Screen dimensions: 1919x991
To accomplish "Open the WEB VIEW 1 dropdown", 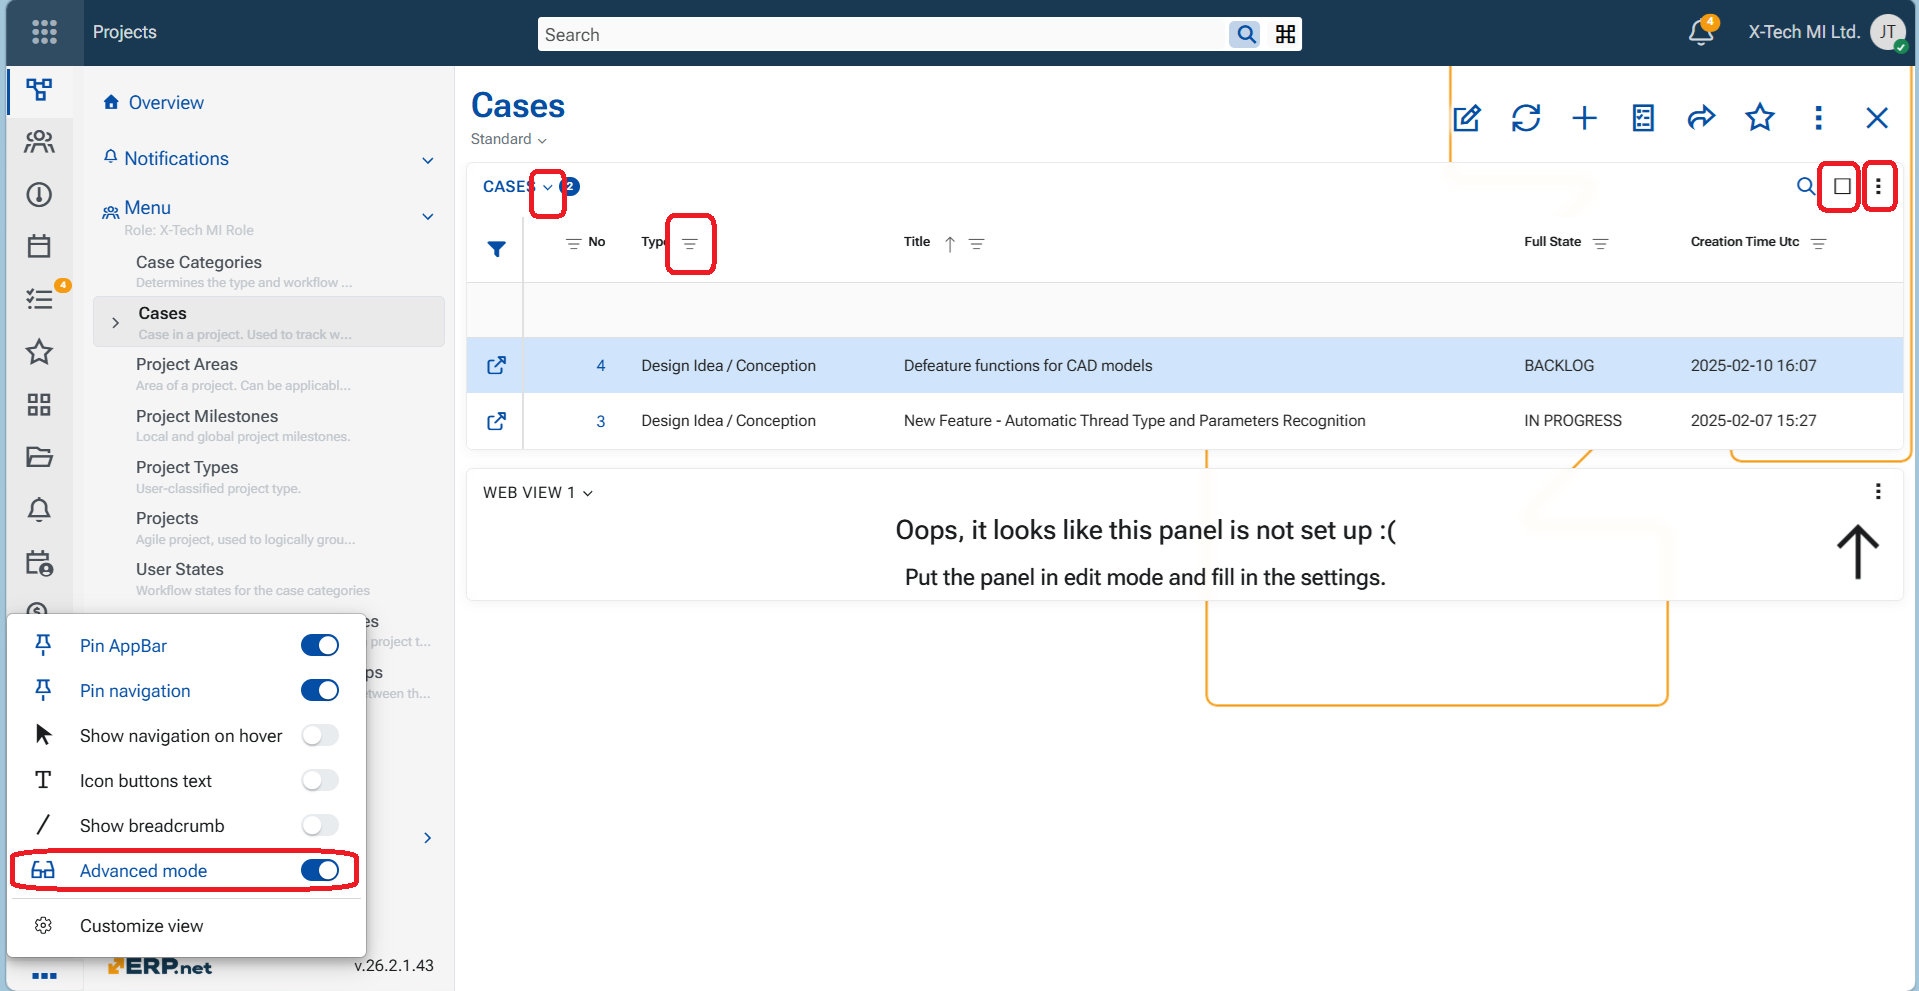I will pos(538,493).
